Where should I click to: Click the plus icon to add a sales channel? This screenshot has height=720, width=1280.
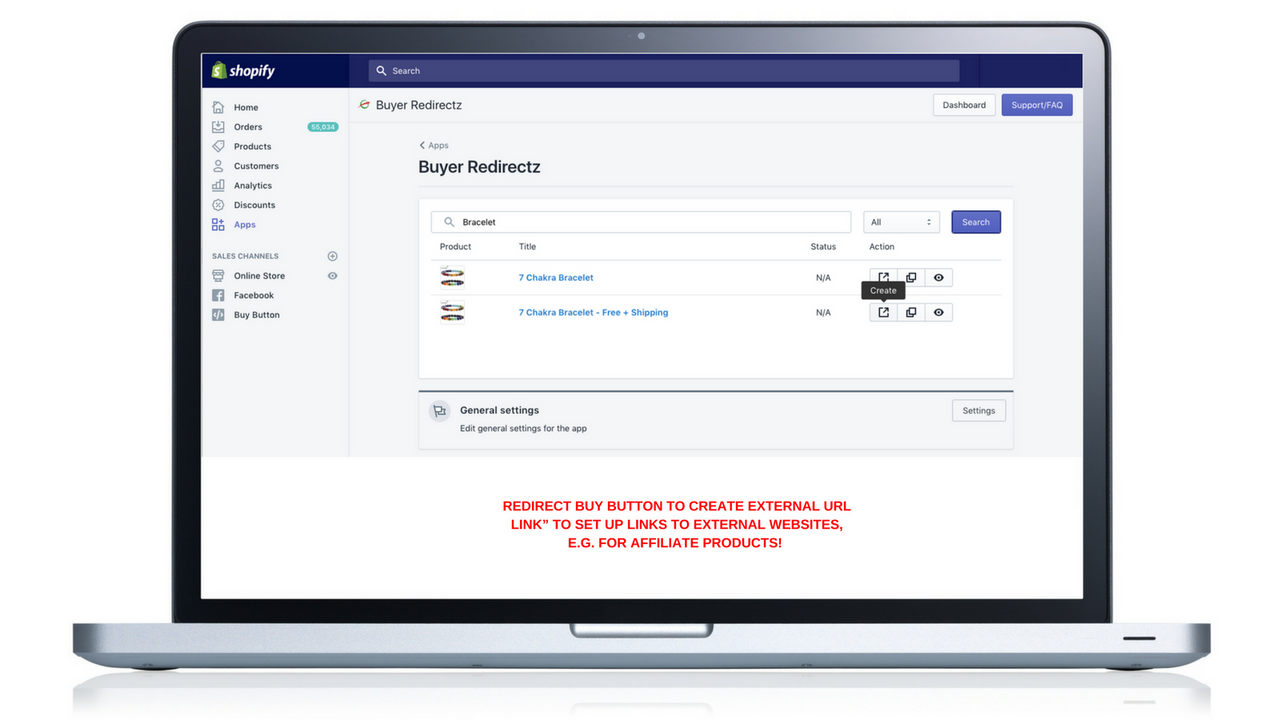tap(331, 256)
